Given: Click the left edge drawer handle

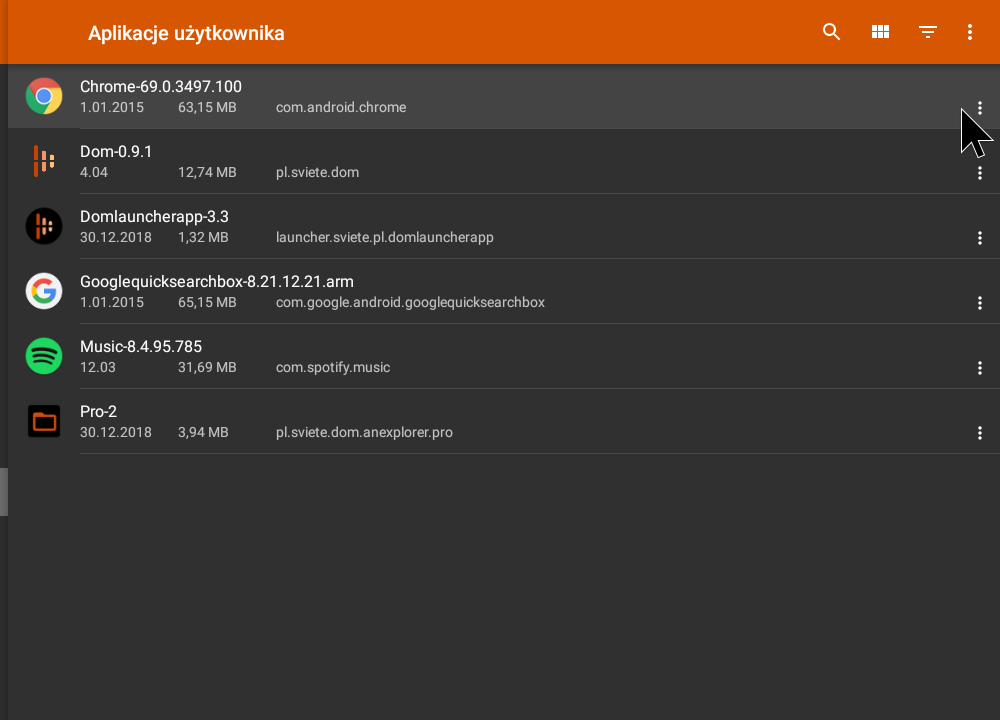Looking at the screenshot, I should click(4, 492).
